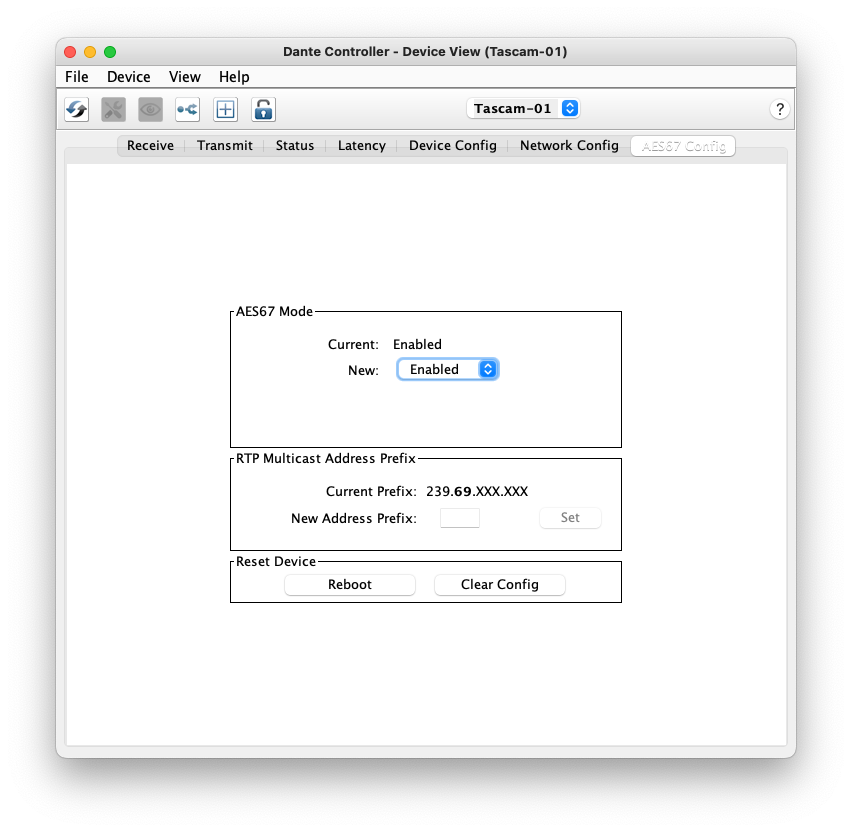852x832 pixels.
Task: Open the Tascam-01 device selector dropdown
Action: point(523,108)
